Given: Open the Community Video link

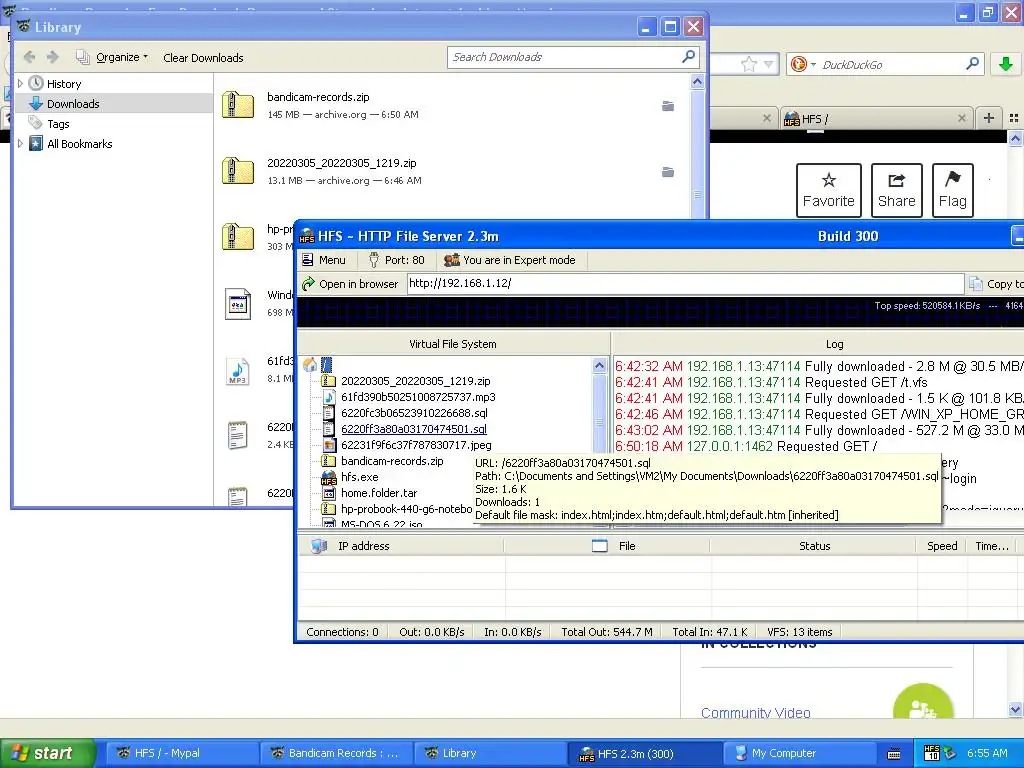Looking at the screenshot, I should [755, 712].
